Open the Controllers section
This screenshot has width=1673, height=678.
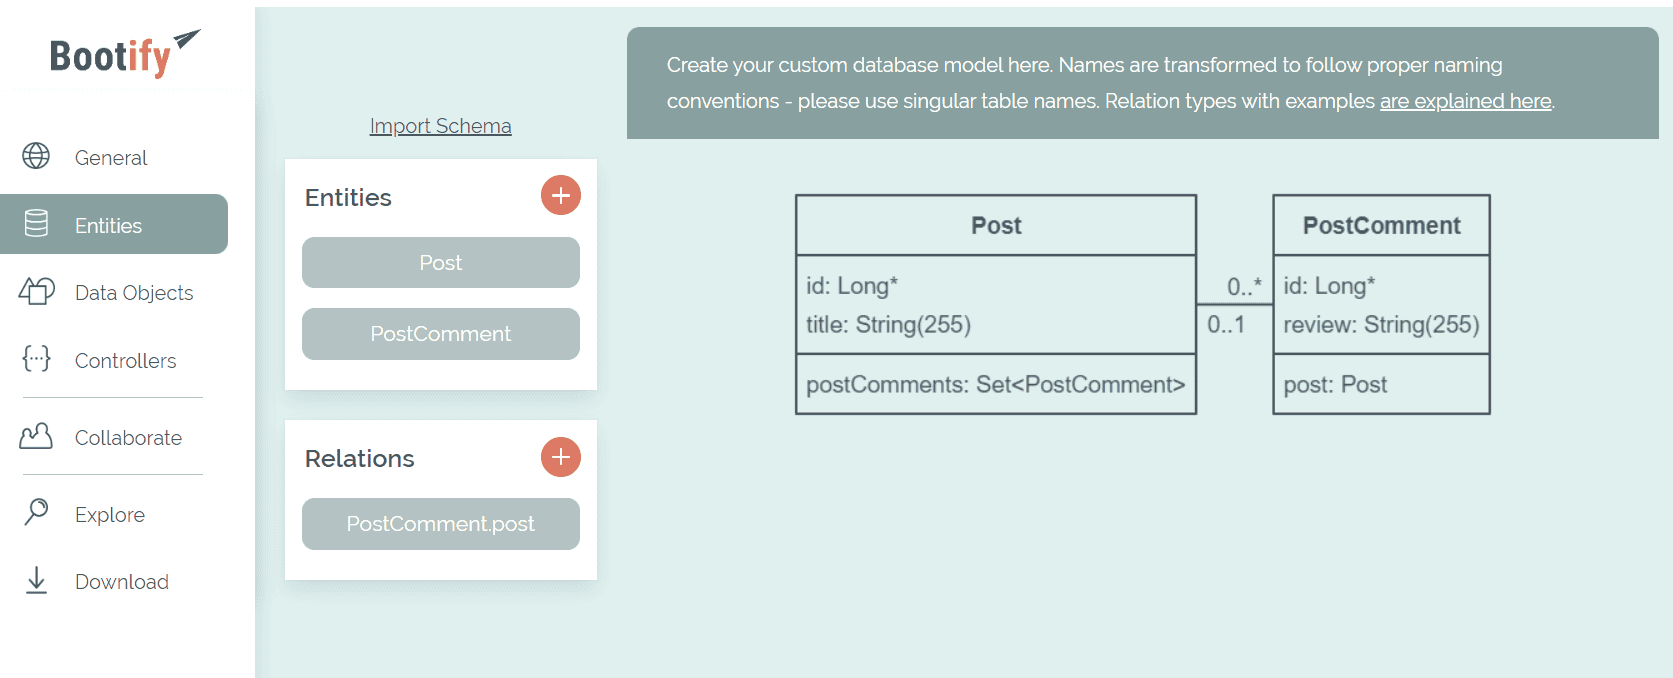tap(125, 361)
